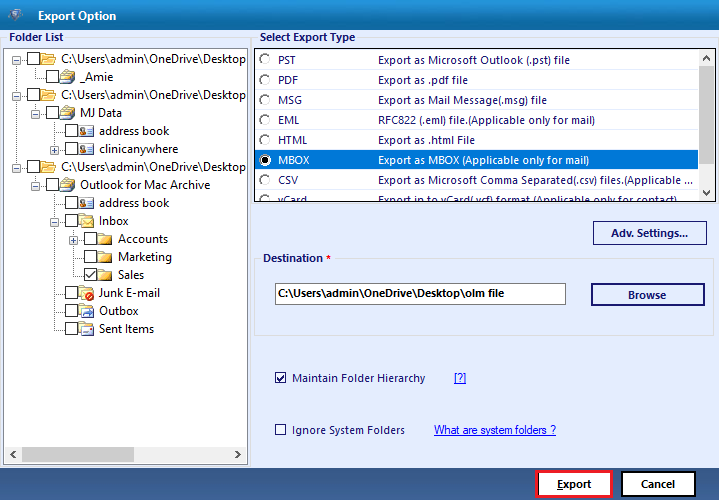Check the _Amie folder checkbox
The width and height of the screenshot is (719, 500).
click(x=52, y=77)
